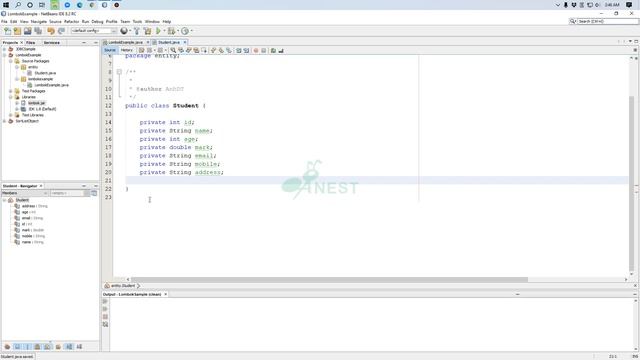
Task: Click the Debug Project toolbar icon
Action: (x=171, y=31)
